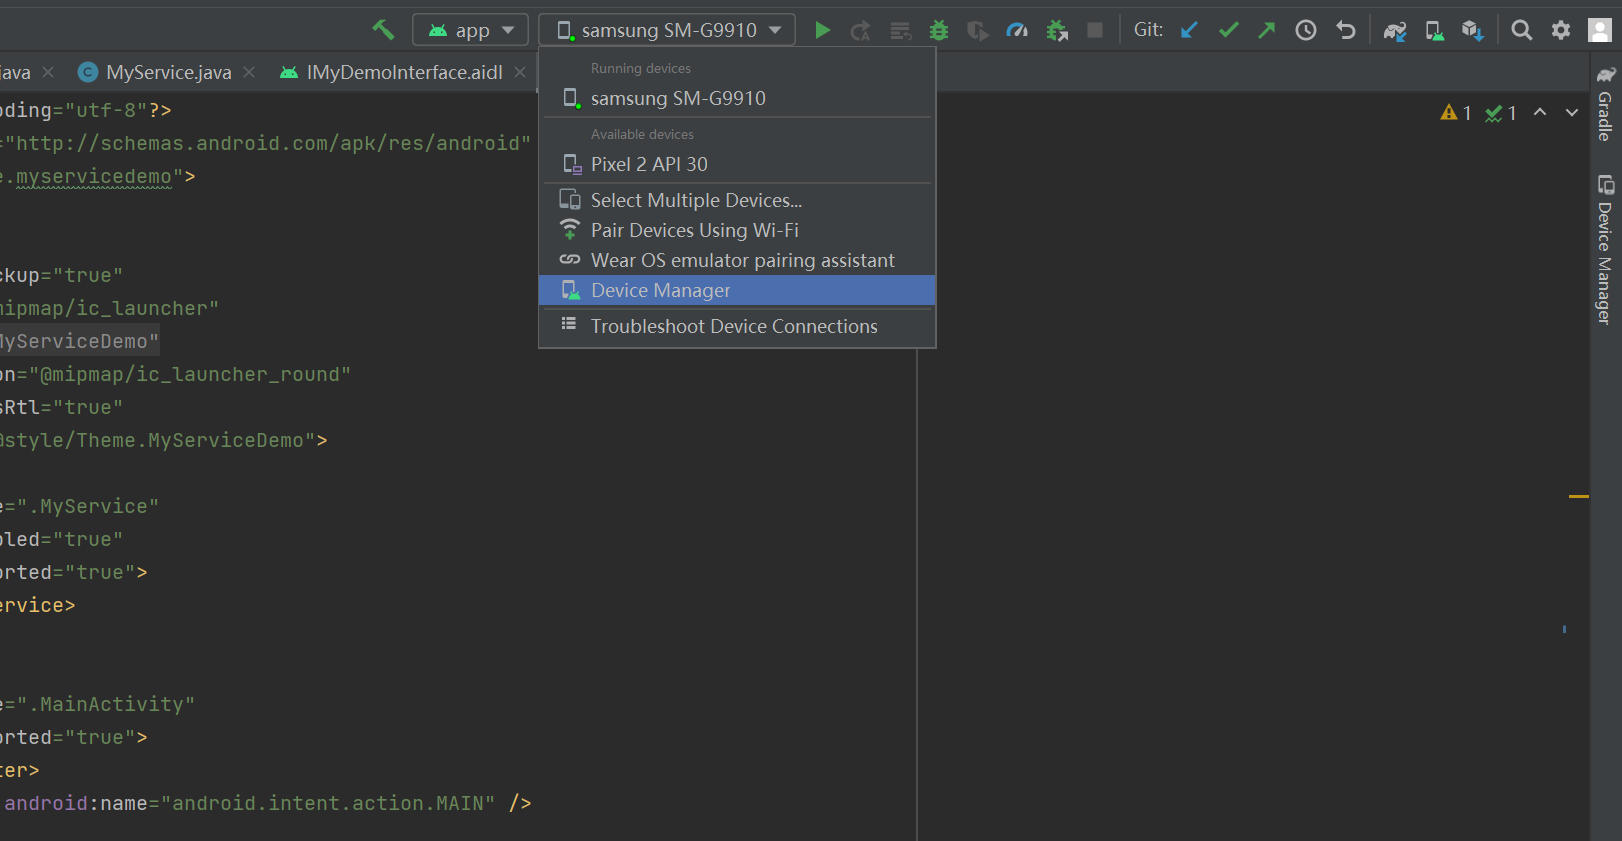The height and width of the screenshot is (841, 1622).
Task: Show Git history clock icon
Action: coord(1306,30)
